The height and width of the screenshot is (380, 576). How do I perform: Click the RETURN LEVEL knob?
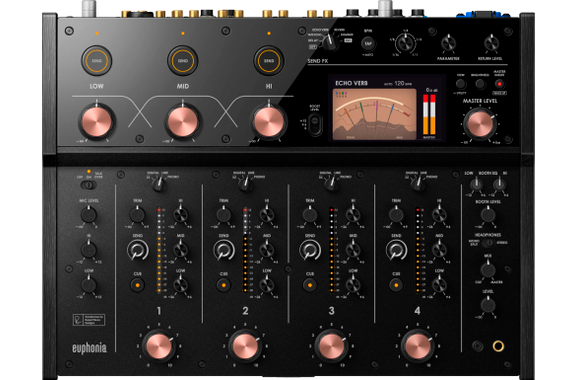(x=491, y=43)
